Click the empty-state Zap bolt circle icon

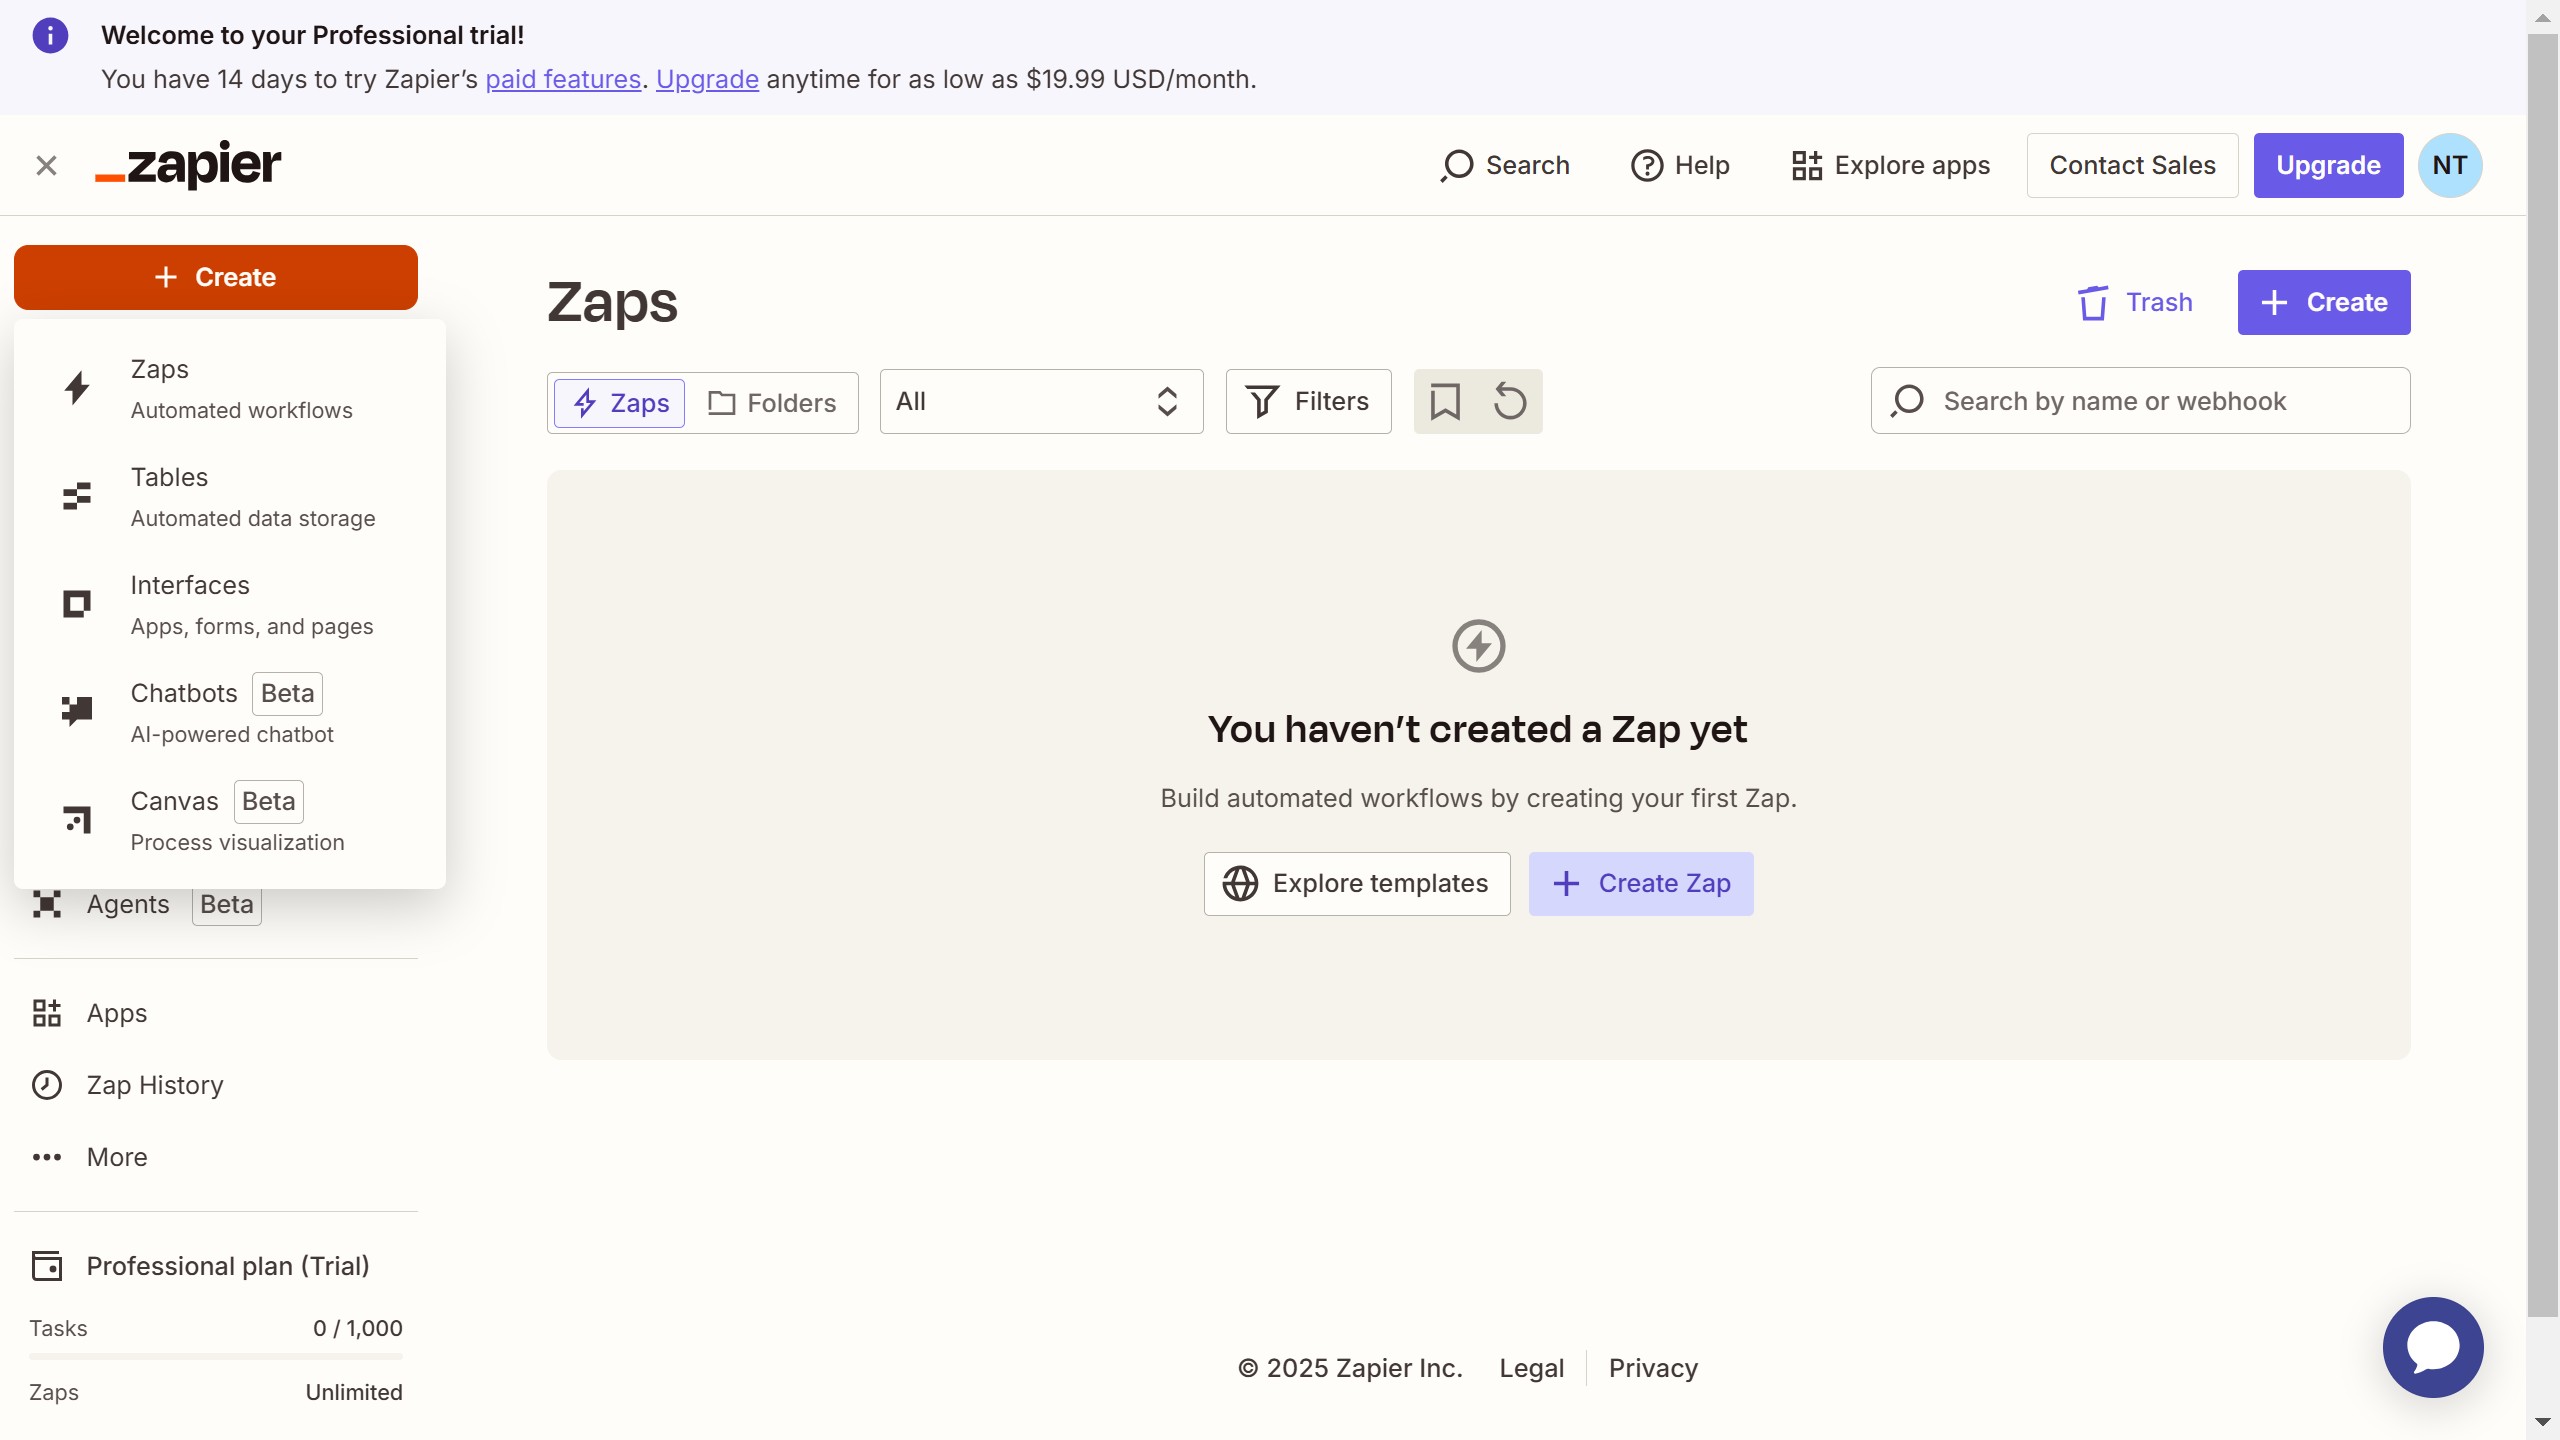click(x=1478, y=646)
